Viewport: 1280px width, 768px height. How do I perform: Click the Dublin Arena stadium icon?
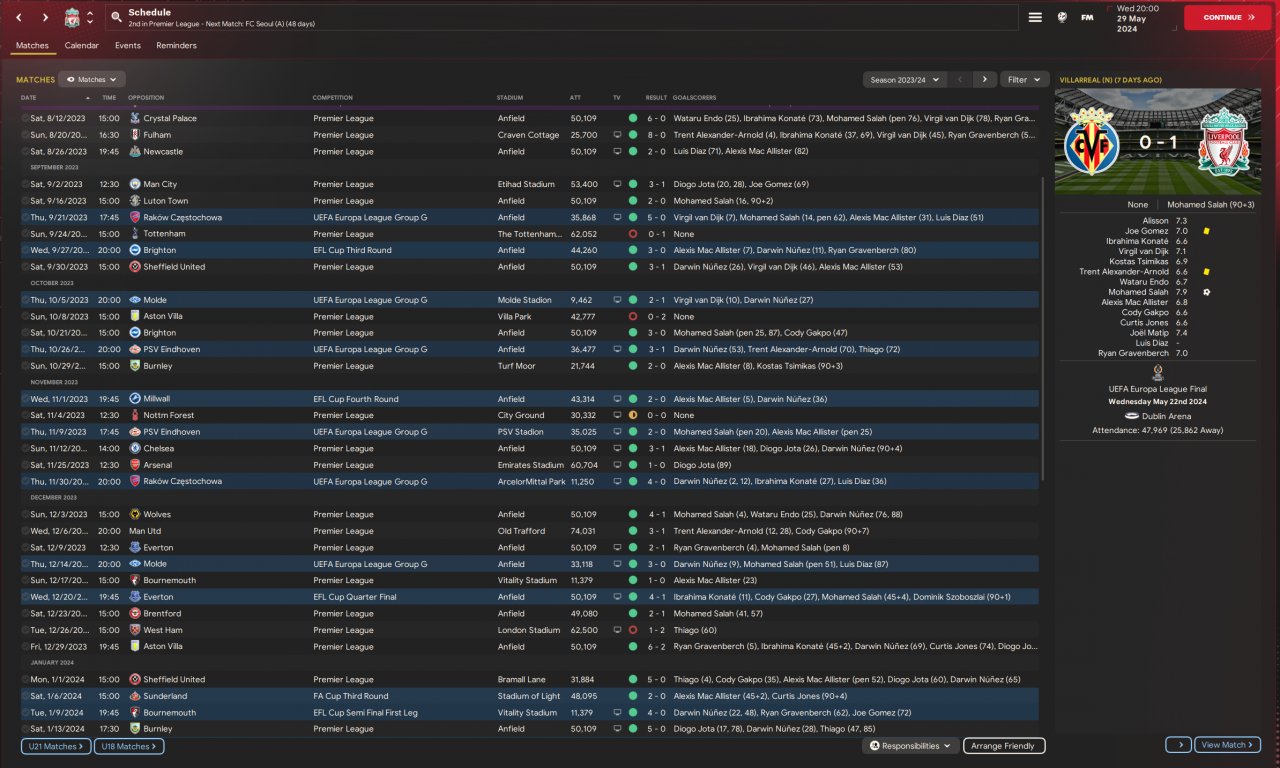[x=1132, y=415]
